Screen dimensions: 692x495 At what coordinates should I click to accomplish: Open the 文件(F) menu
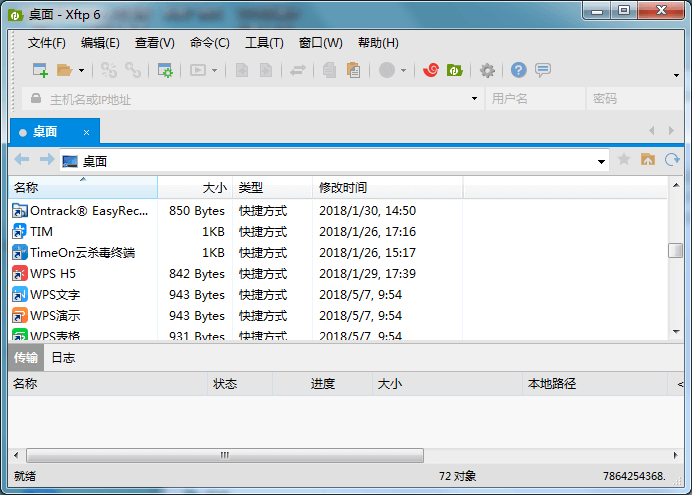point(46,43)
